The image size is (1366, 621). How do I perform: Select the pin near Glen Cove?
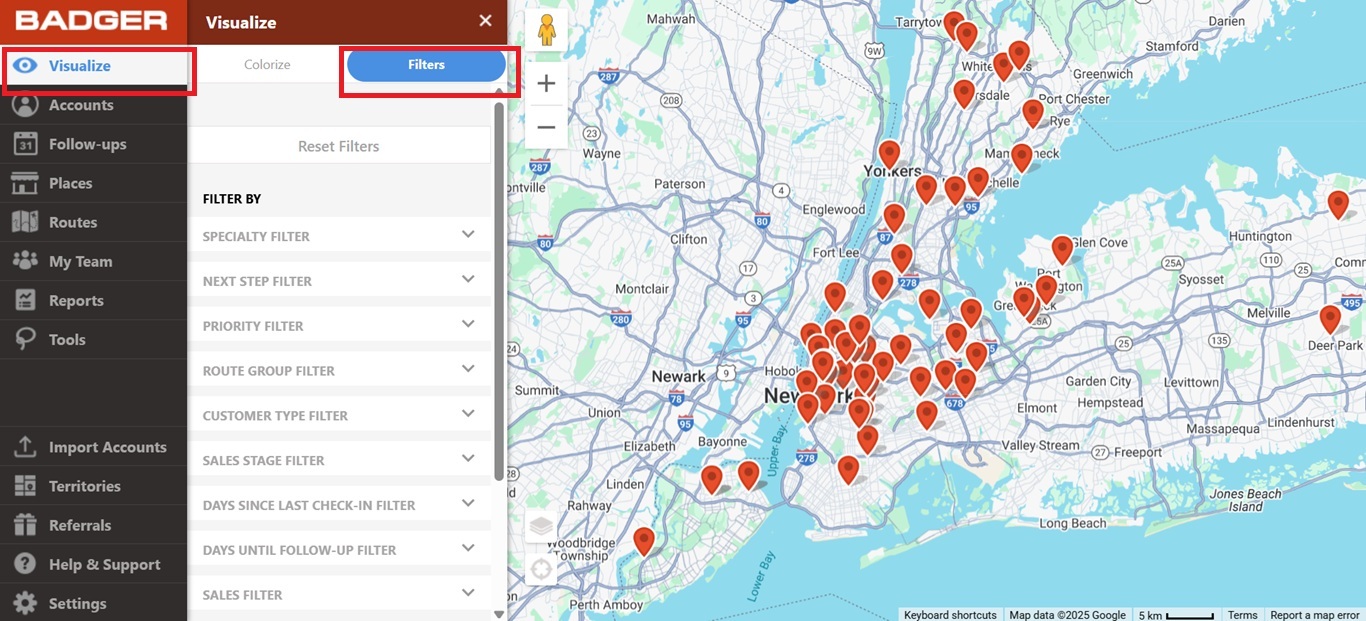1062,249
